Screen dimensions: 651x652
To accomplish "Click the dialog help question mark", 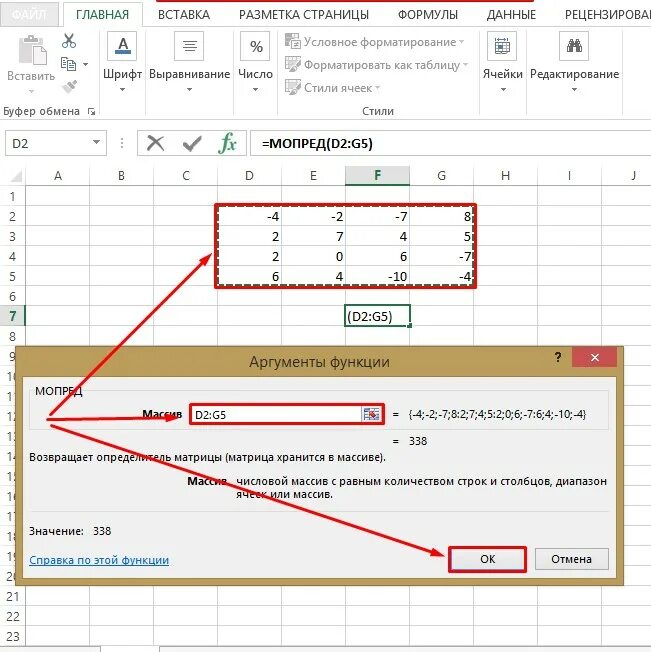I will click(x=558, y=357).
